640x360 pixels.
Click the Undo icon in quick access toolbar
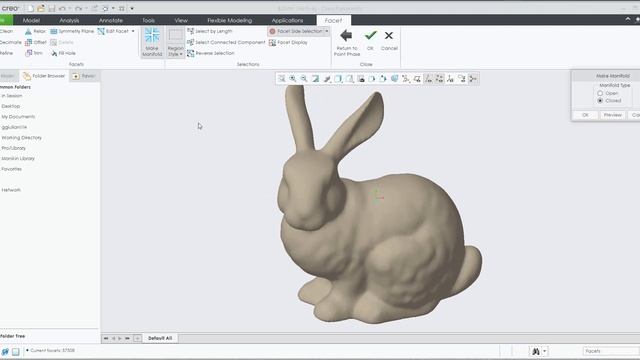62,8
